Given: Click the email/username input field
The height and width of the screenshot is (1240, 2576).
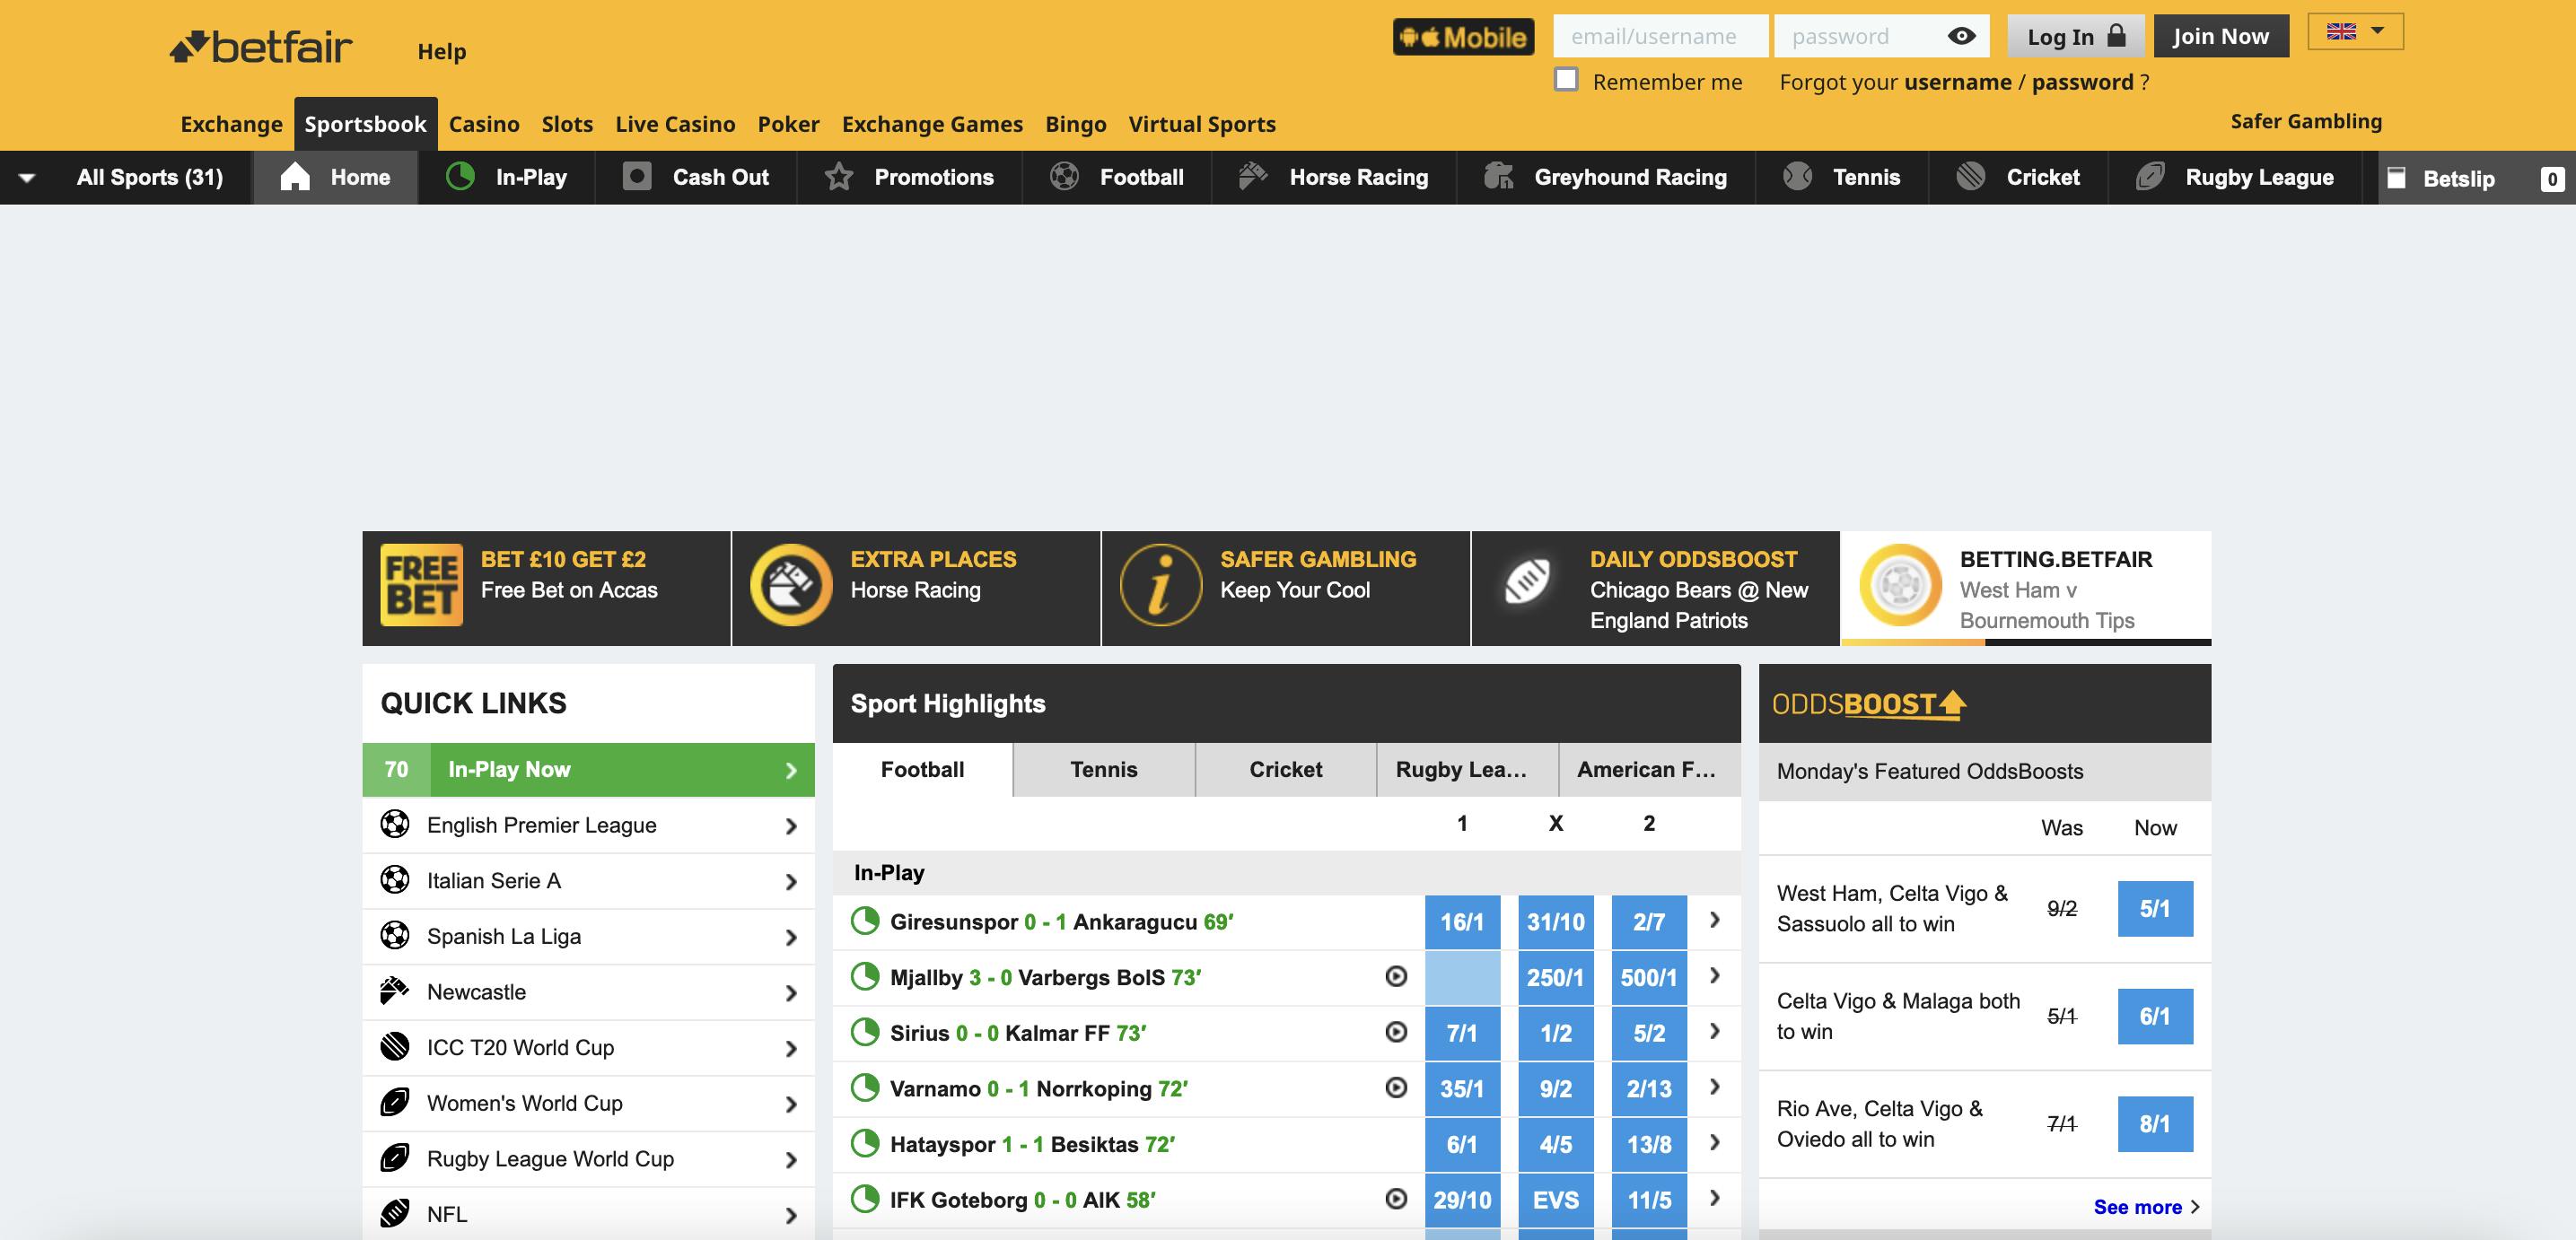Looking at the screenshot, I should [1660, 36].
